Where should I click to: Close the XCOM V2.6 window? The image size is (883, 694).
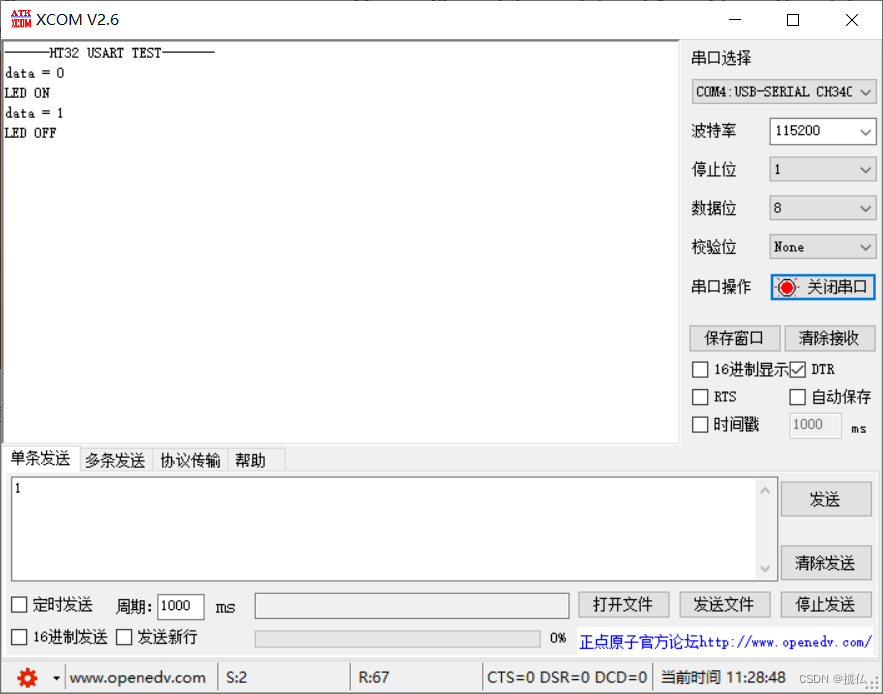(x=852, y=20)
